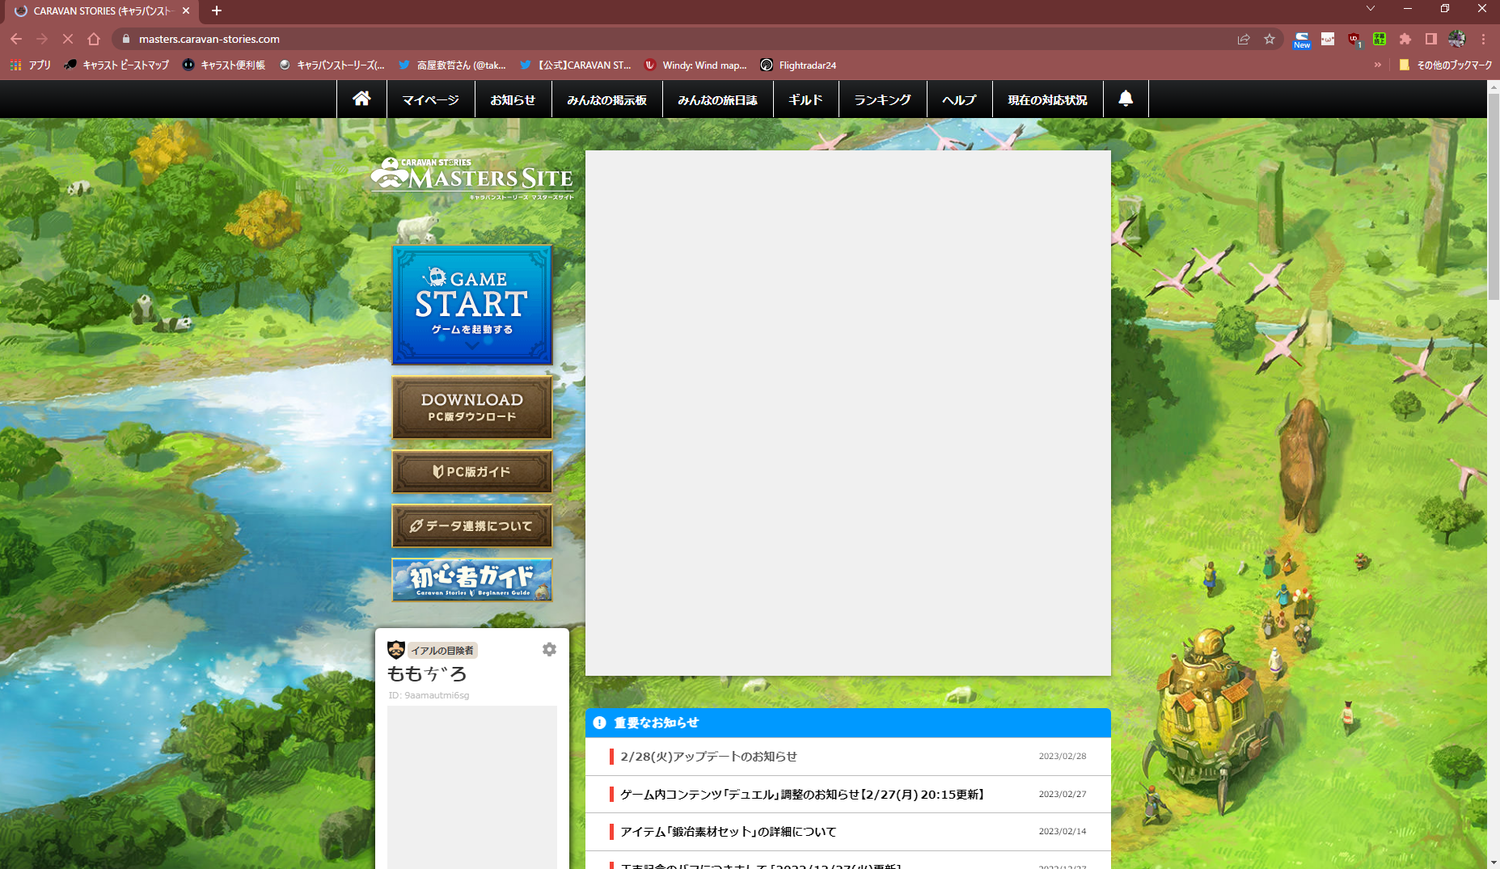The height and width of the screenshot is (869, 1500).
Task: Open その他のブックマーク folder
Action: coord(1445,65)
